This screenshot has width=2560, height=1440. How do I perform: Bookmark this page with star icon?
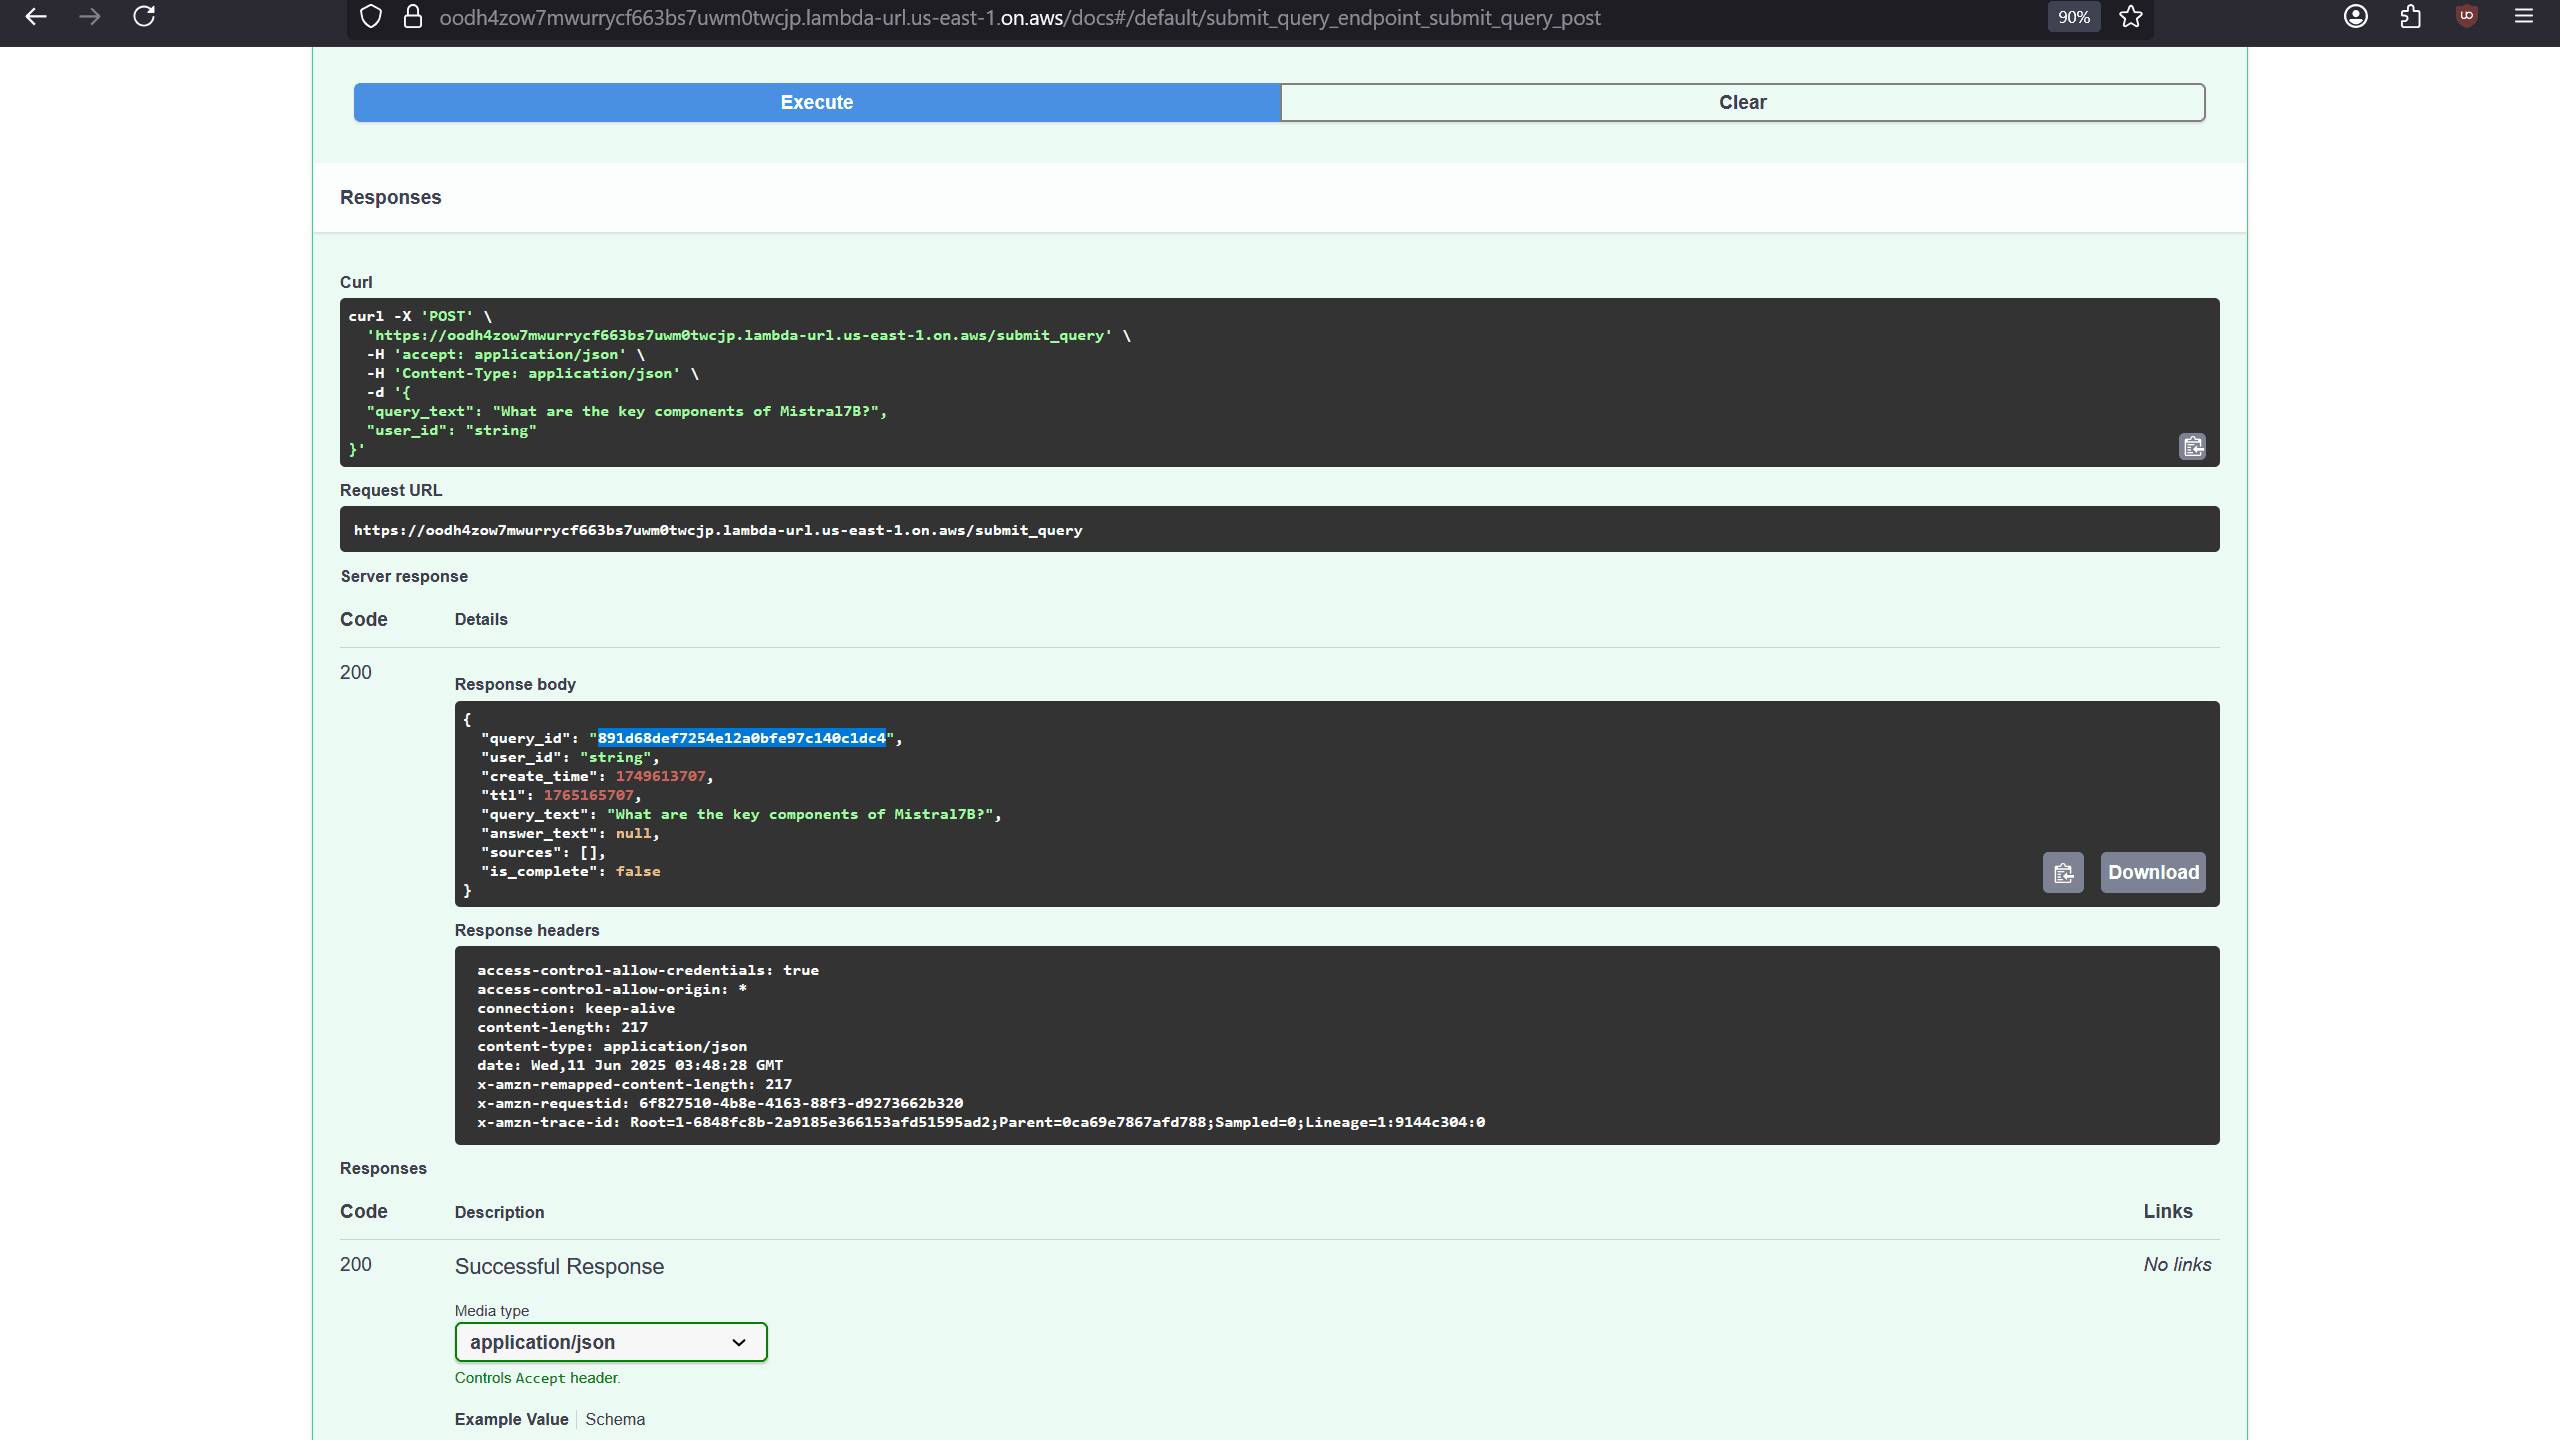(2131, 17)
